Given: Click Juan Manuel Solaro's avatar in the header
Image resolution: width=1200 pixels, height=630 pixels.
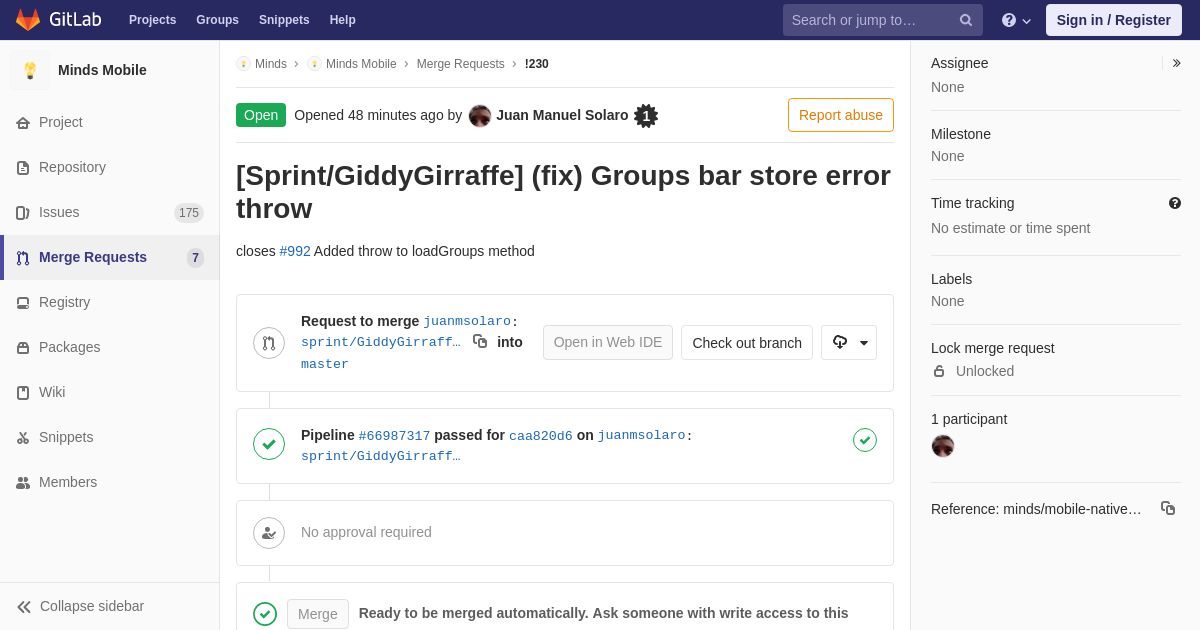Looking at the screenshot, I should 480,116.
